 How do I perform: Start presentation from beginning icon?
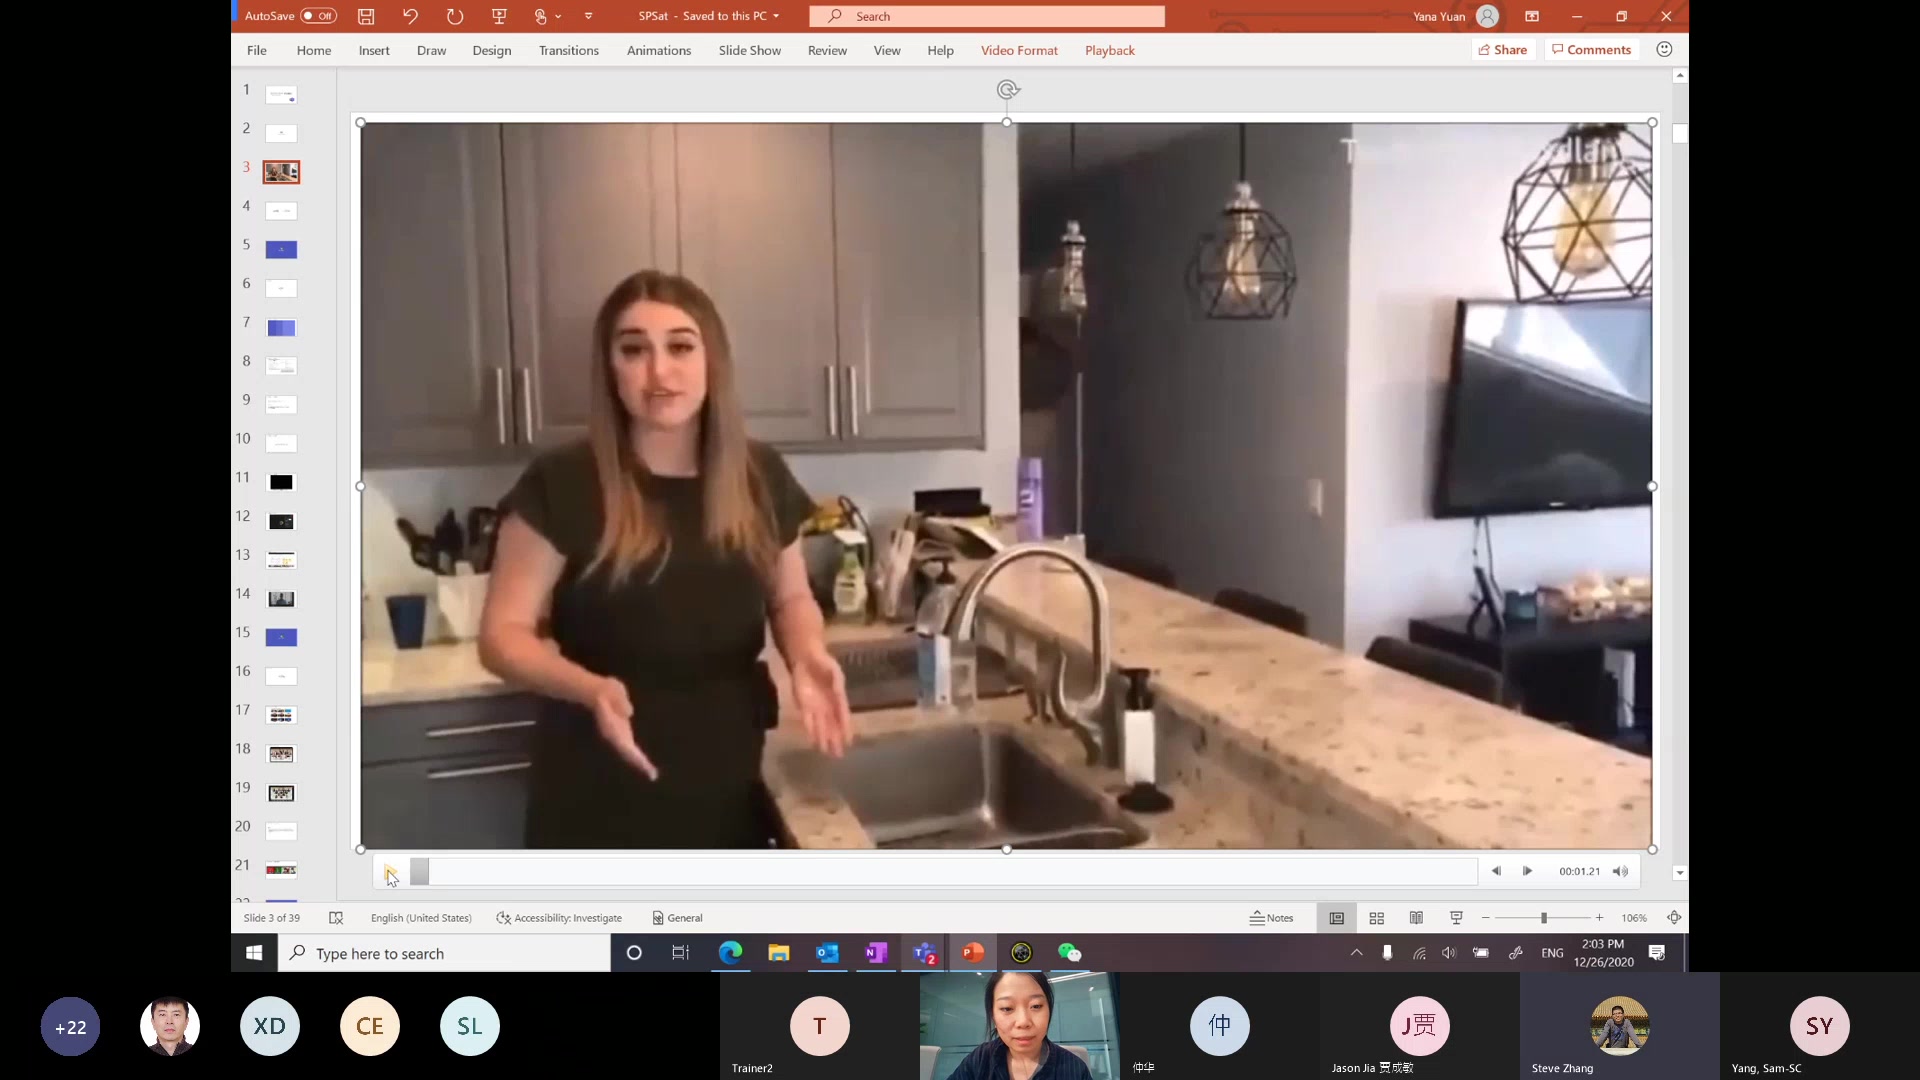(x=499, y=16)
